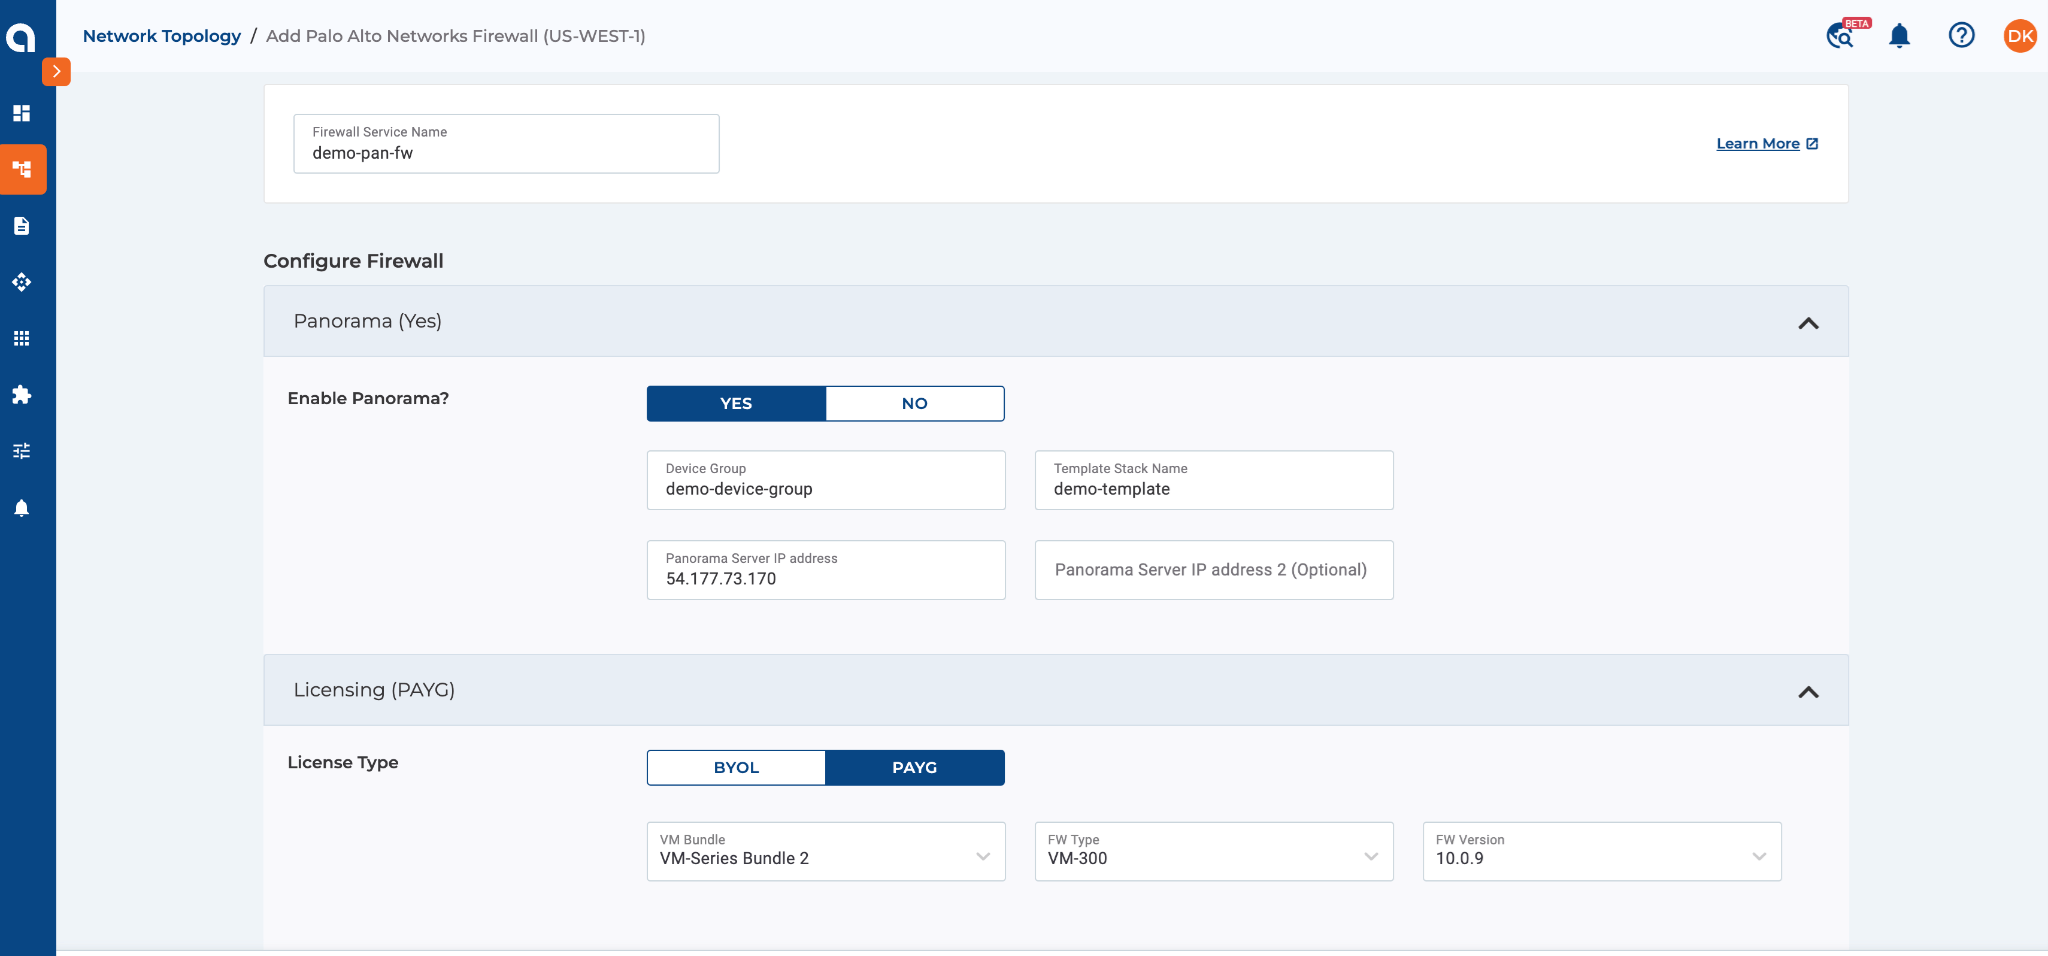Viewport: 2048px width, 956px height.
Task: Click the sidebar alerts bell icon
Action: click(21, 508)
